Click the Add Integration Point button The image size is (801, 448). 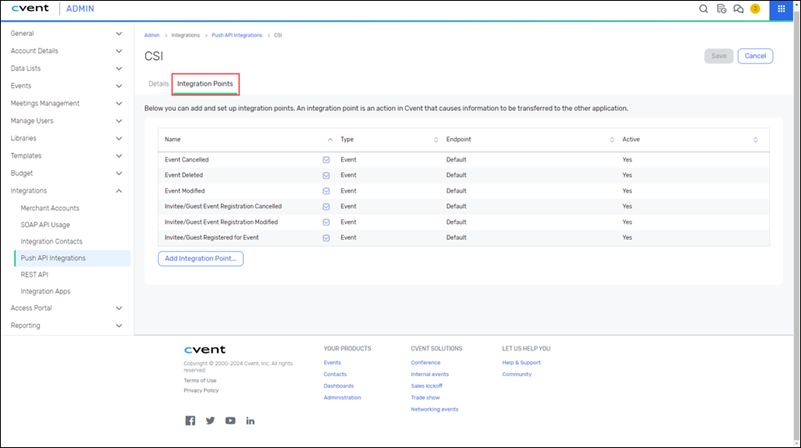coord(200,259)
